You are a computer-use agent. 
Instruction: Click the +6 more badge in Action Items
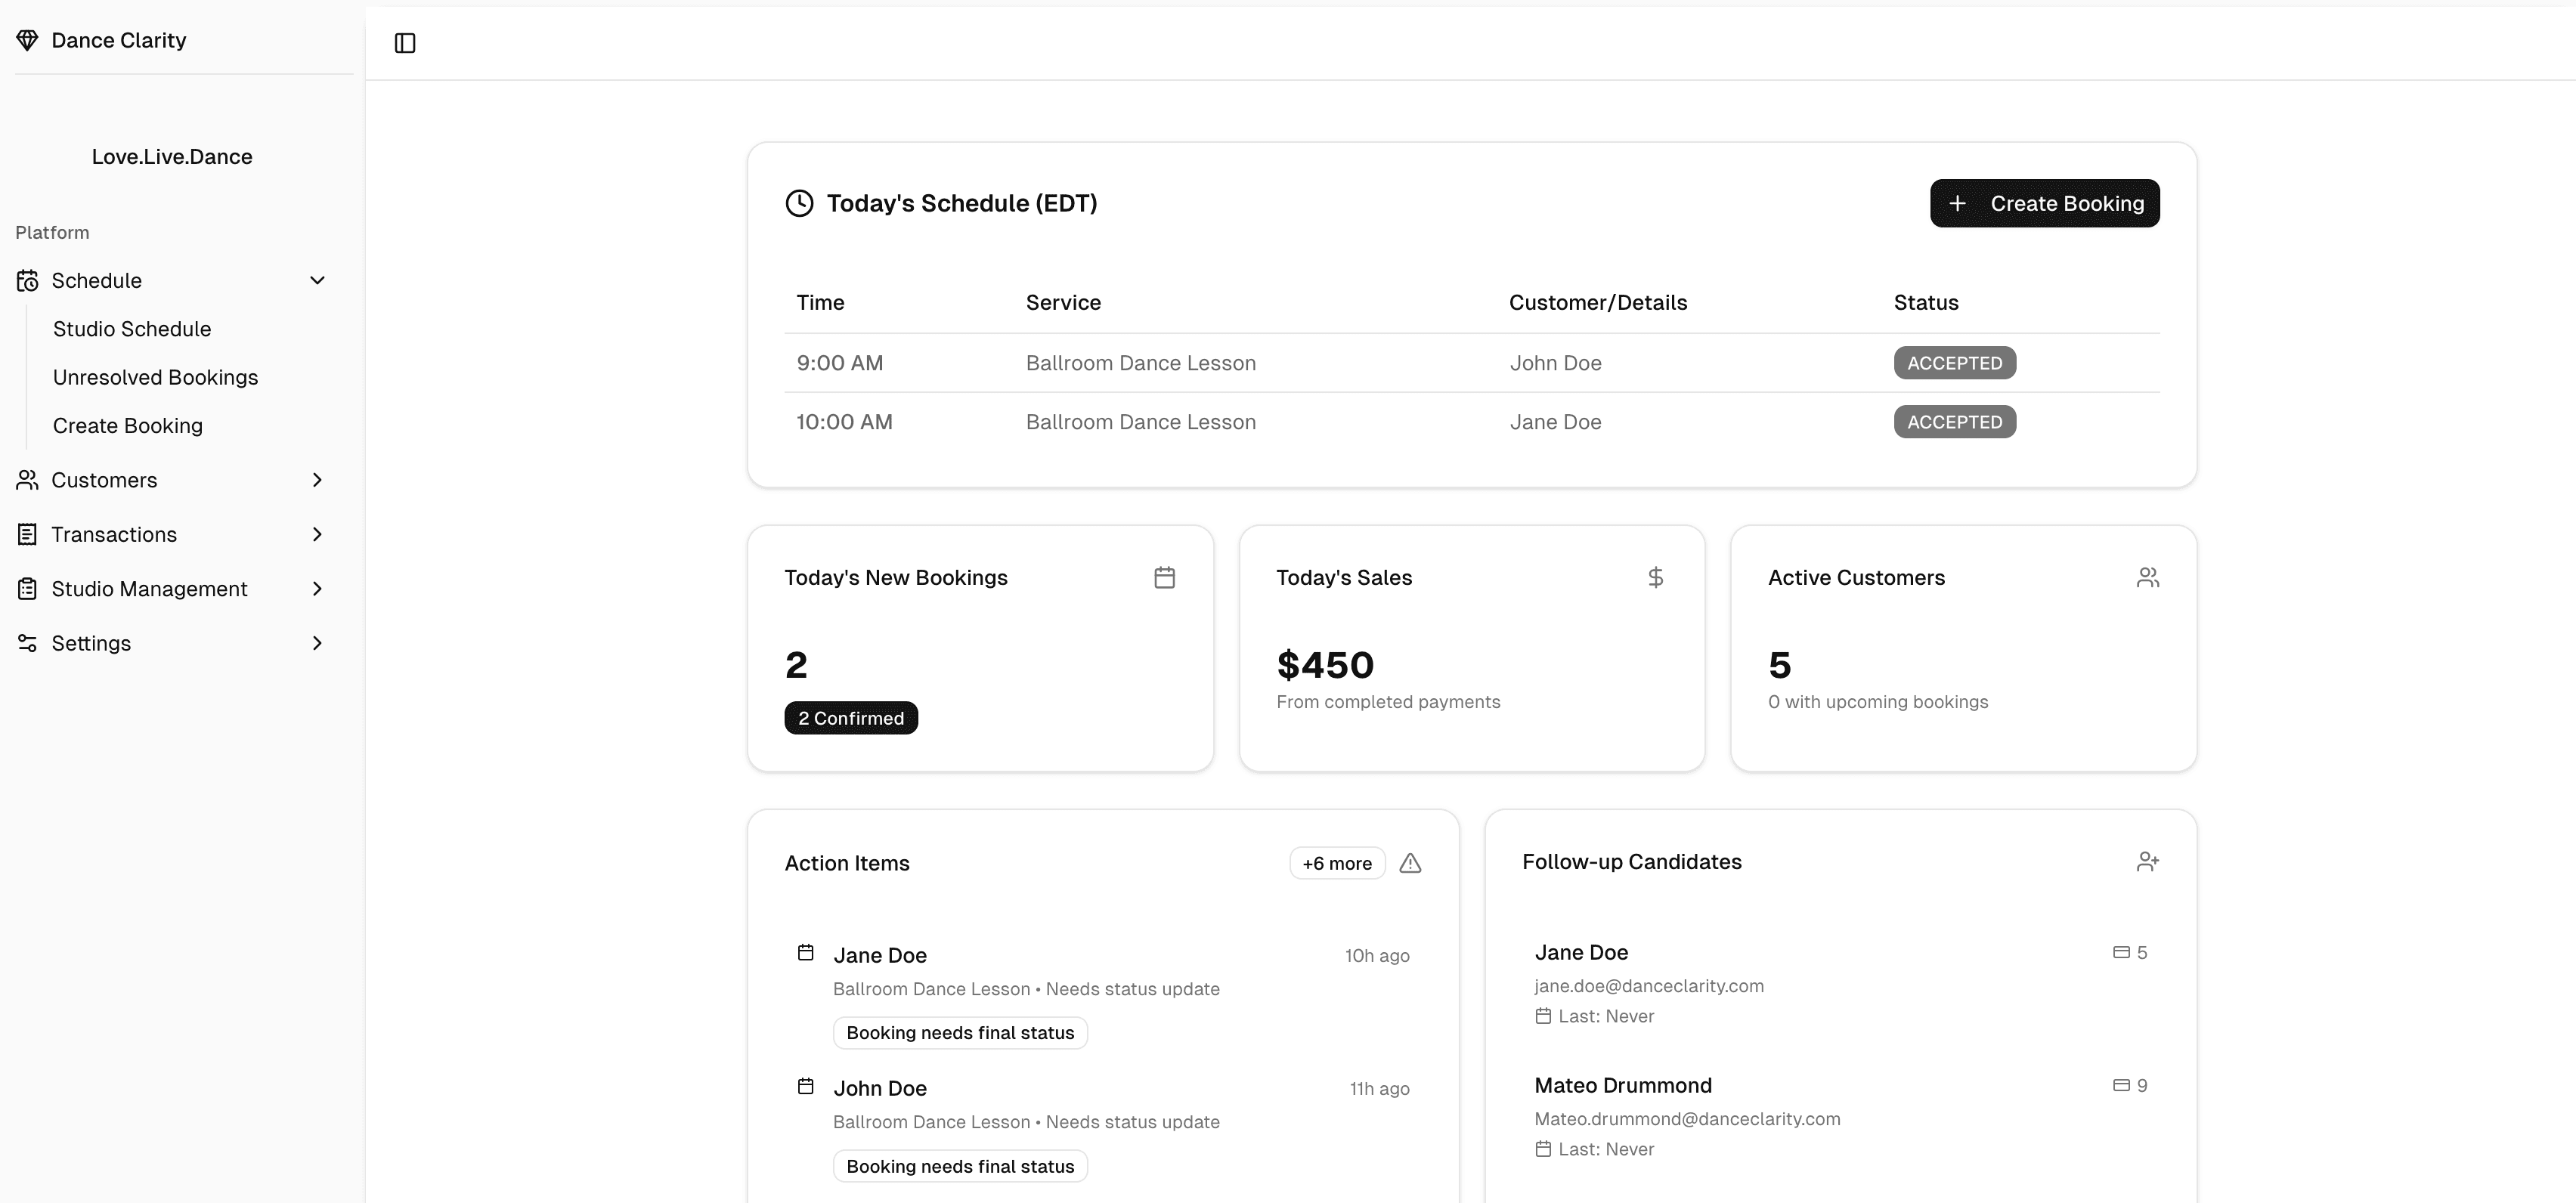(1337, 863)
